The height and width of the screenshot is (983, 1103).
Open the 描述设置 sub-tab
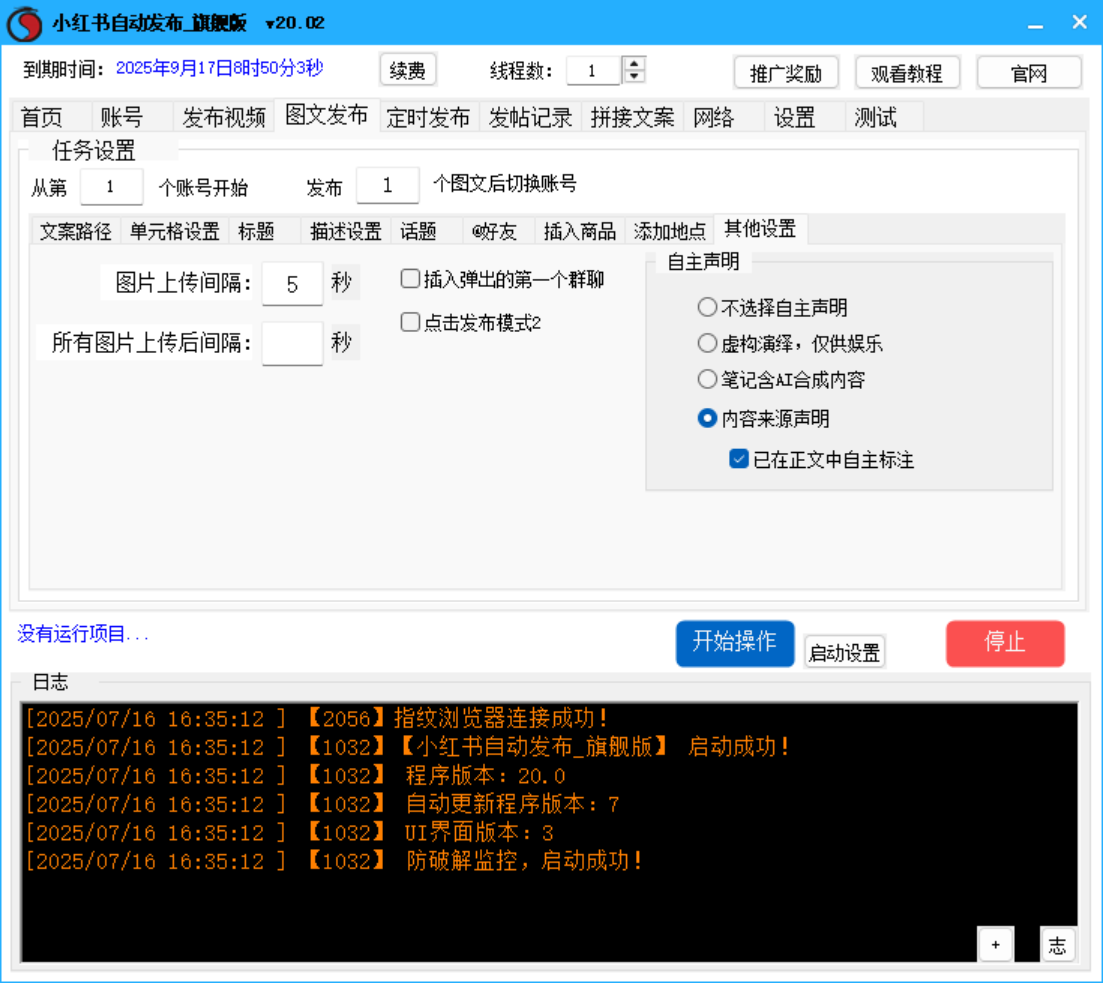(345, 232)
